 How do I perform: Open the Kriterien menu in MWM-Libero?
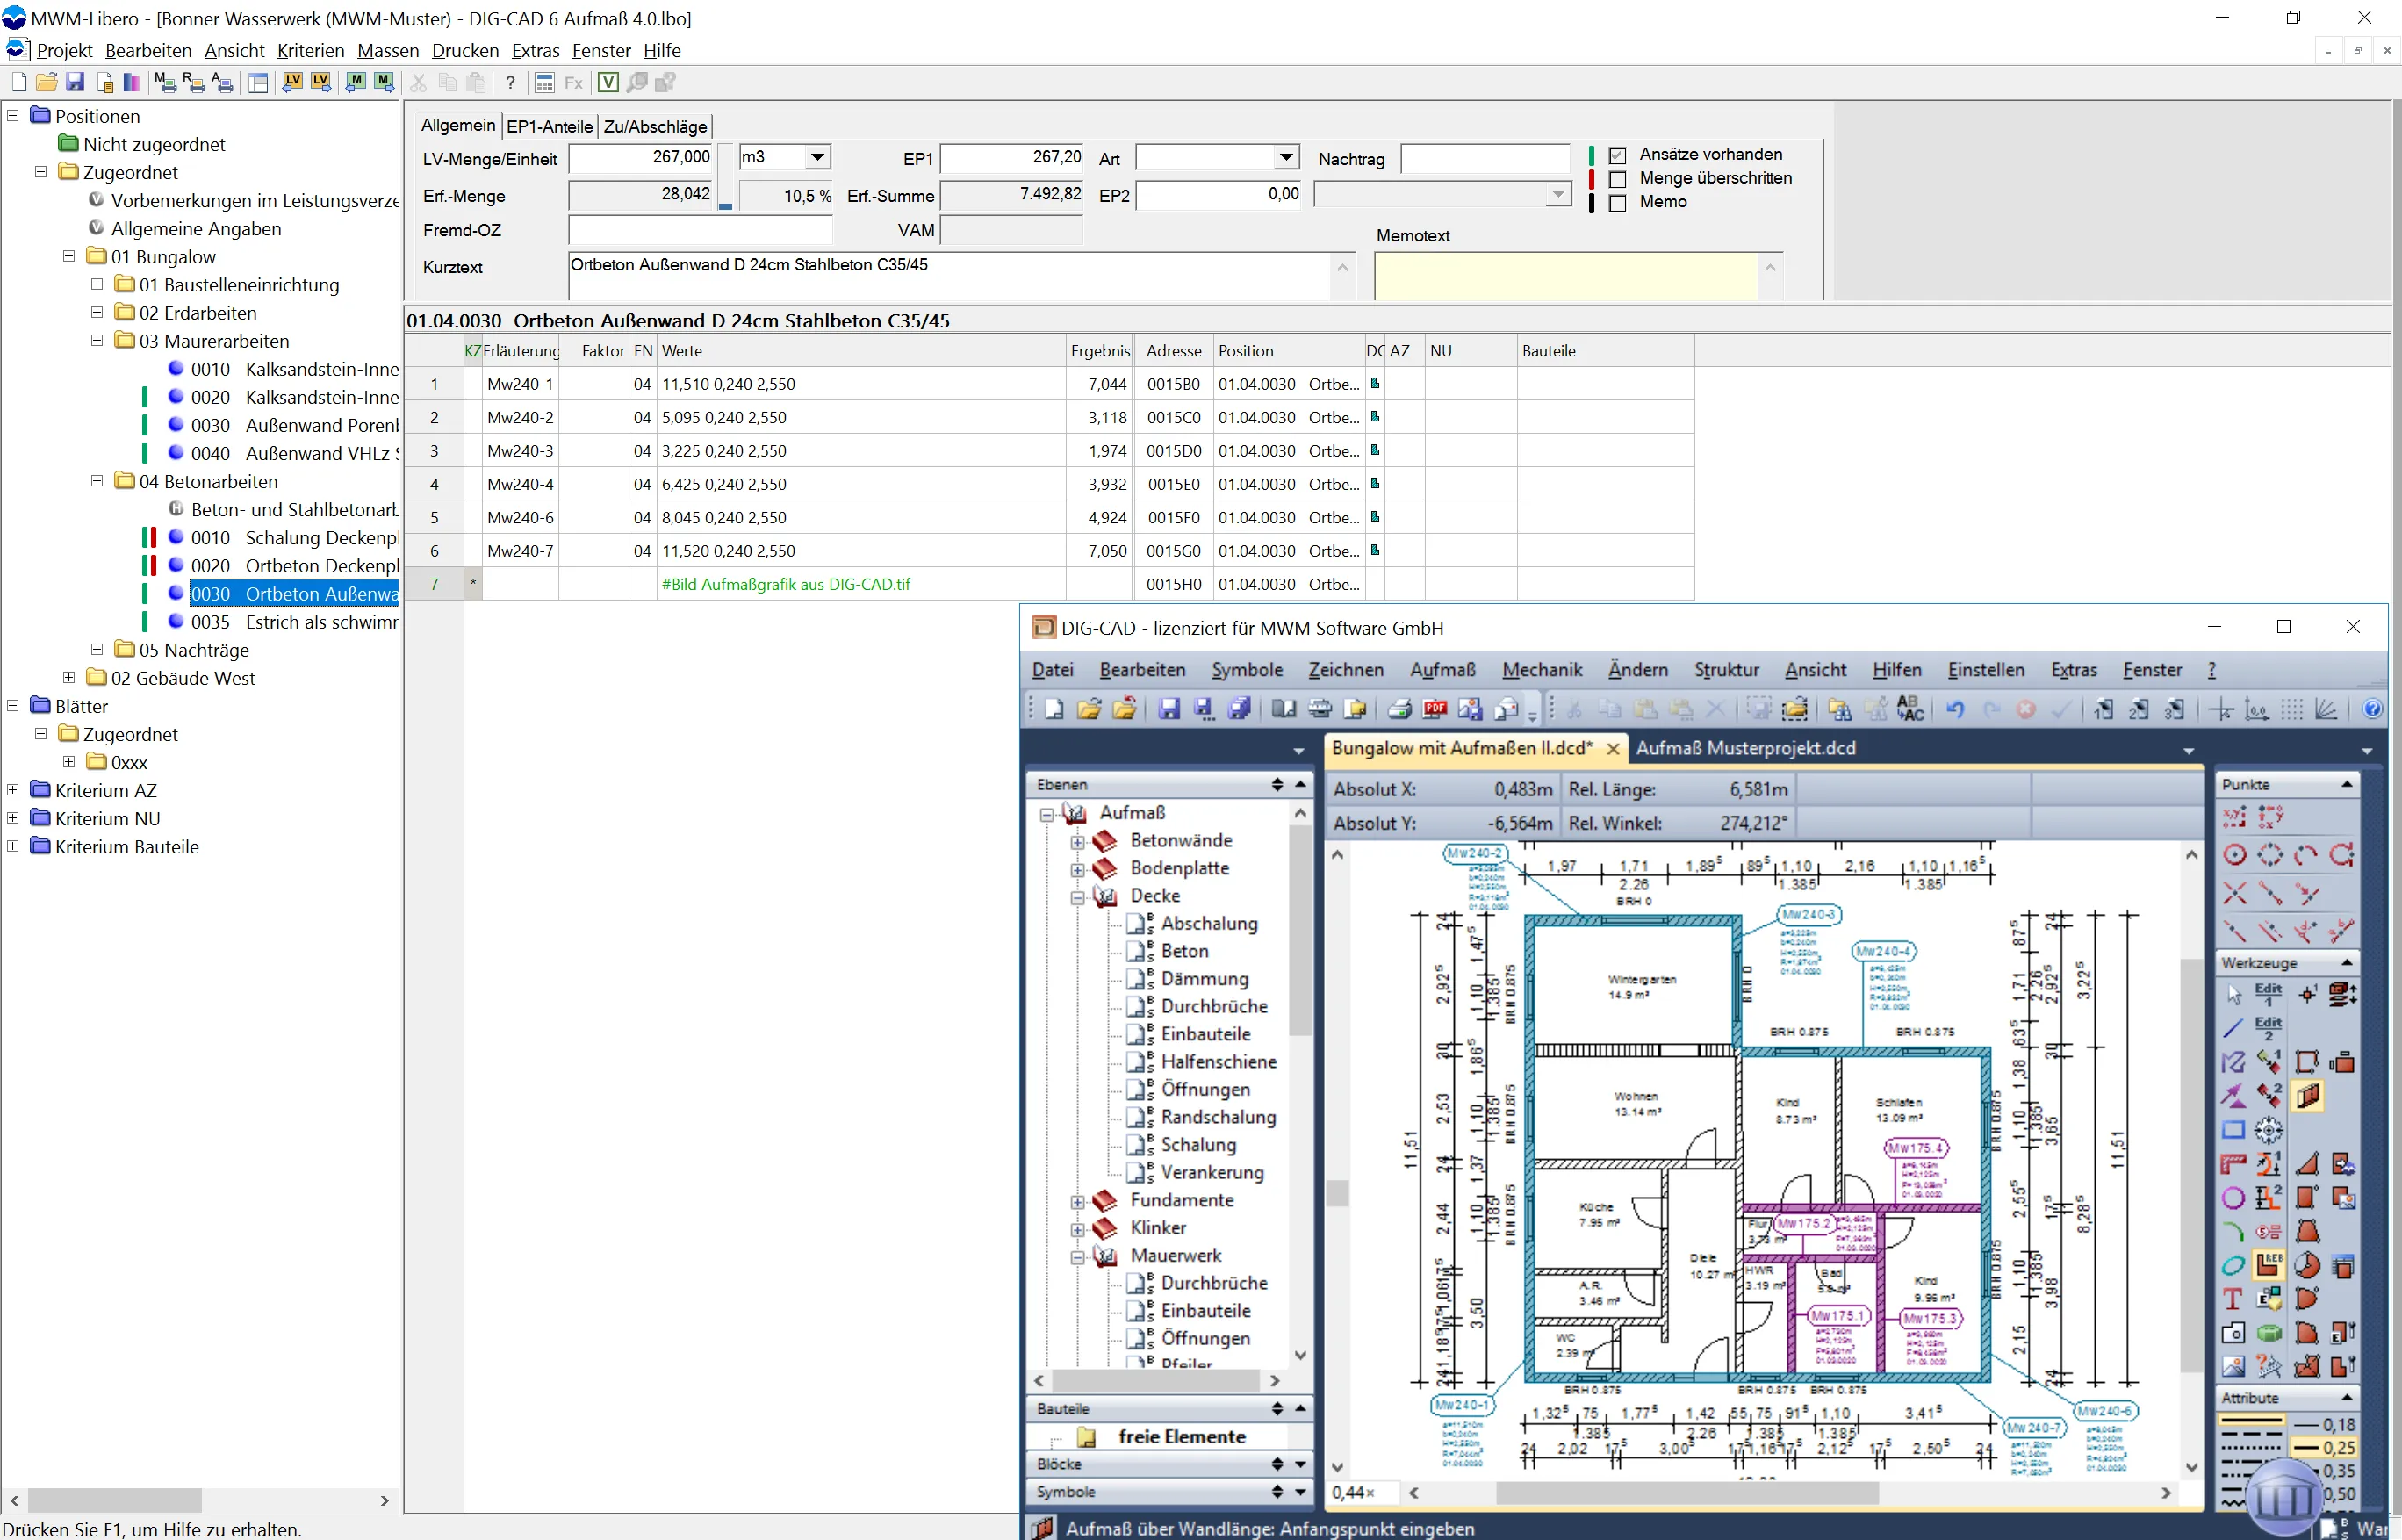click(311, 51)
